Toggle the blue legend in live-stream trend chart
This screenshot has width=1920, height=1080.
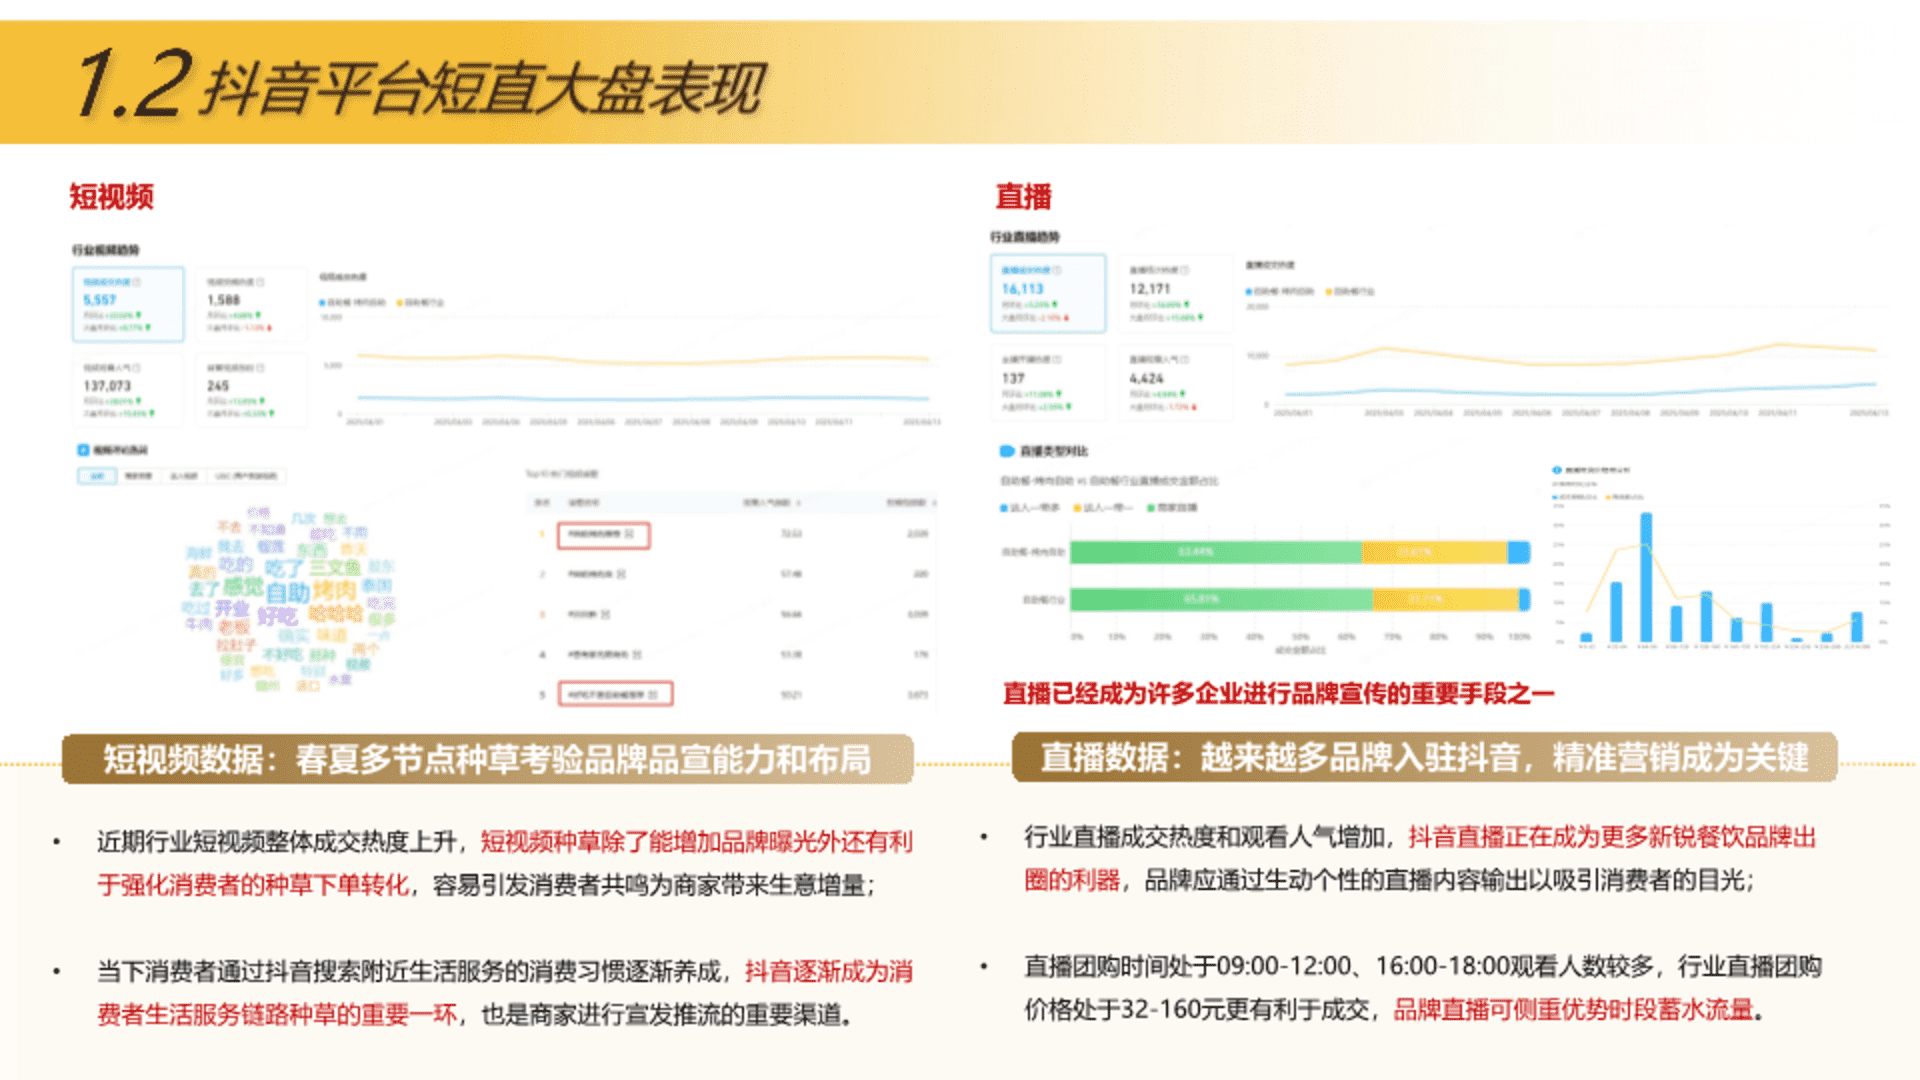(1279, 291)
